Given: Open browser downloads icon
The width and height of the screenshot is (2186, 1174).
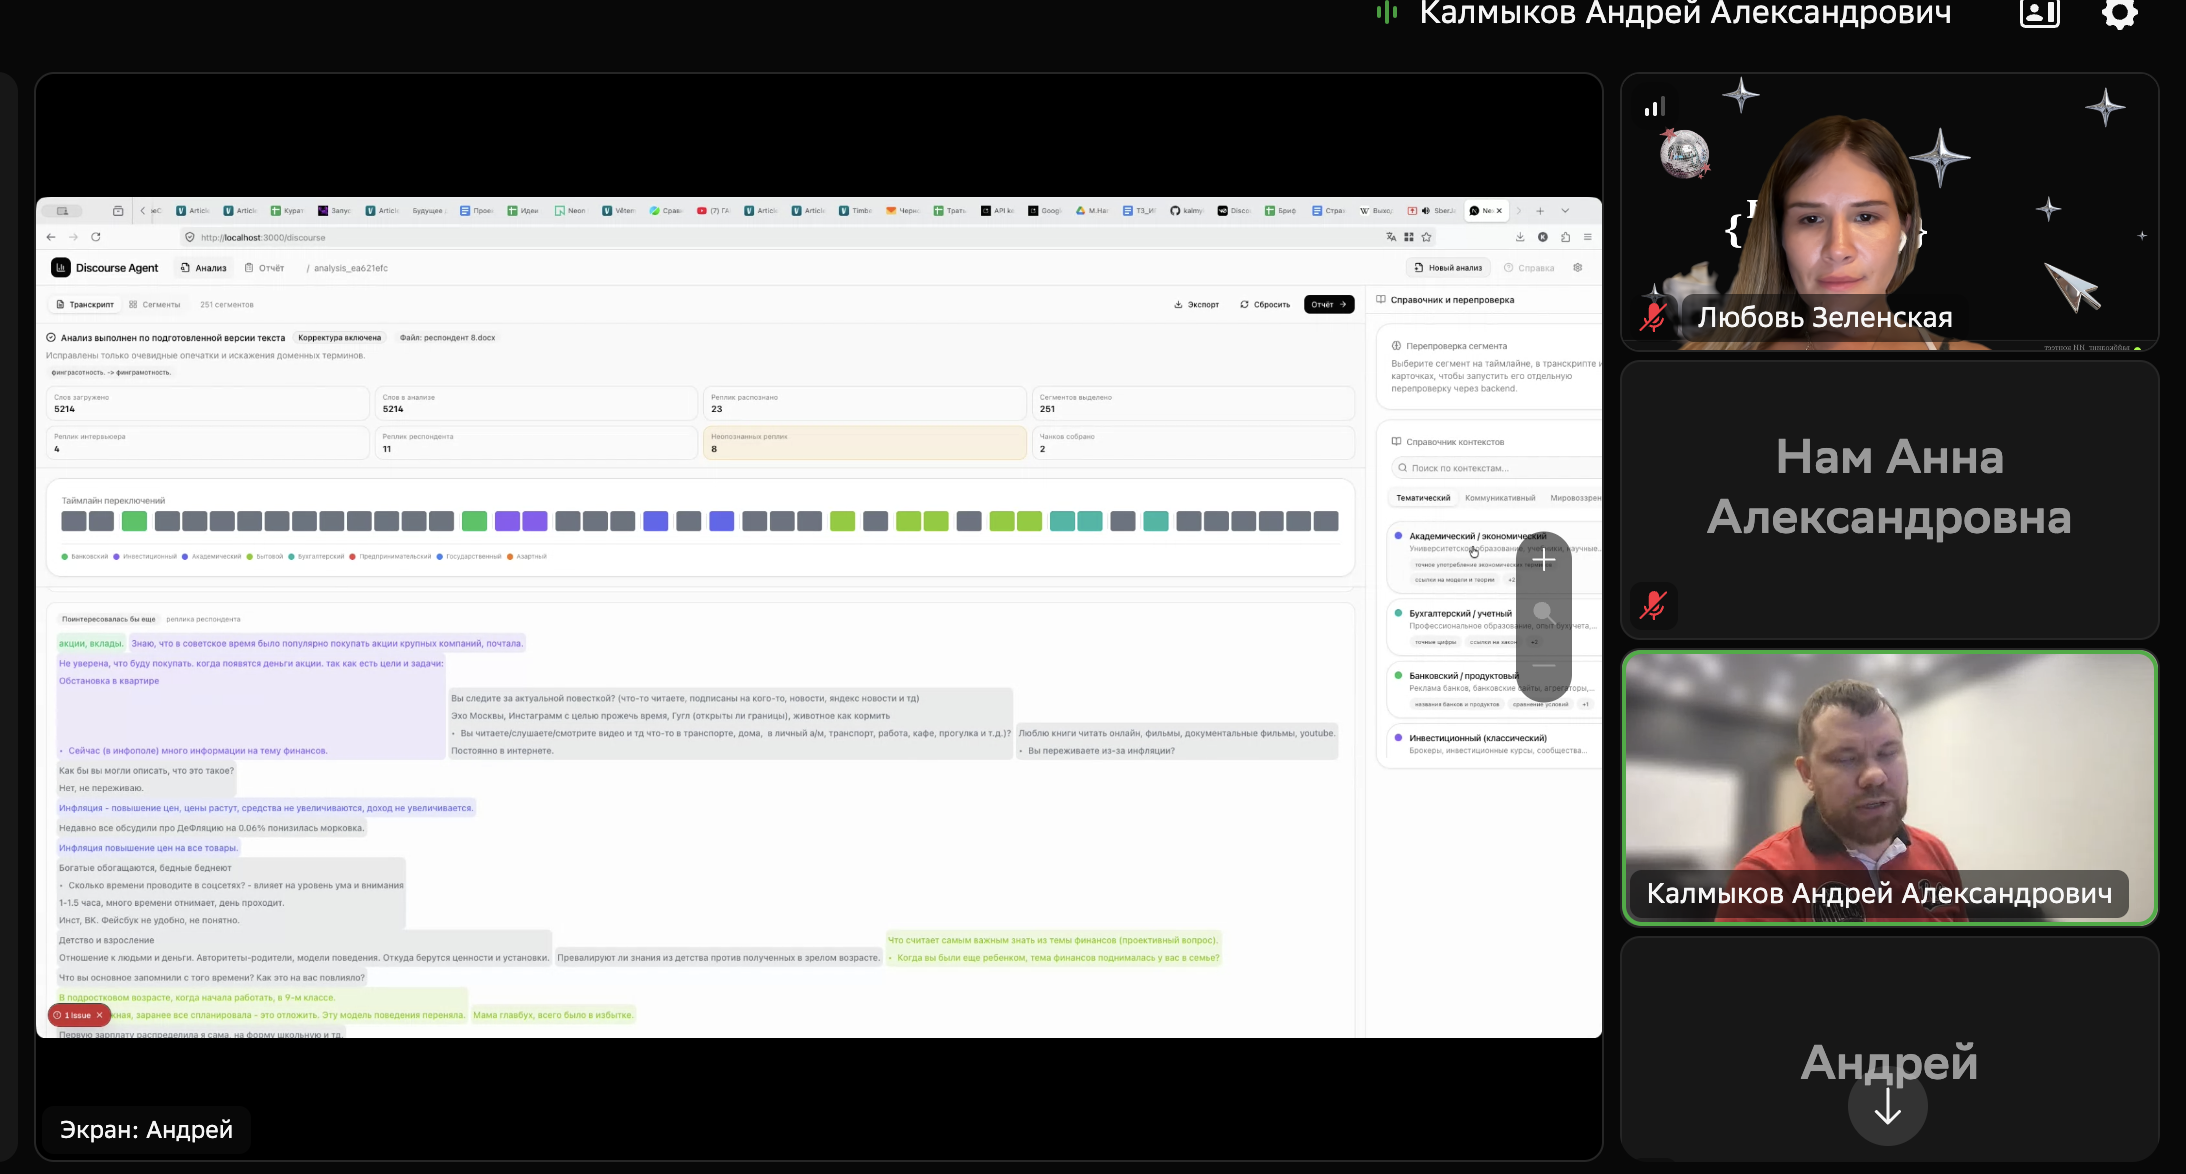Looking at the screenshot, I should 1520,237.
